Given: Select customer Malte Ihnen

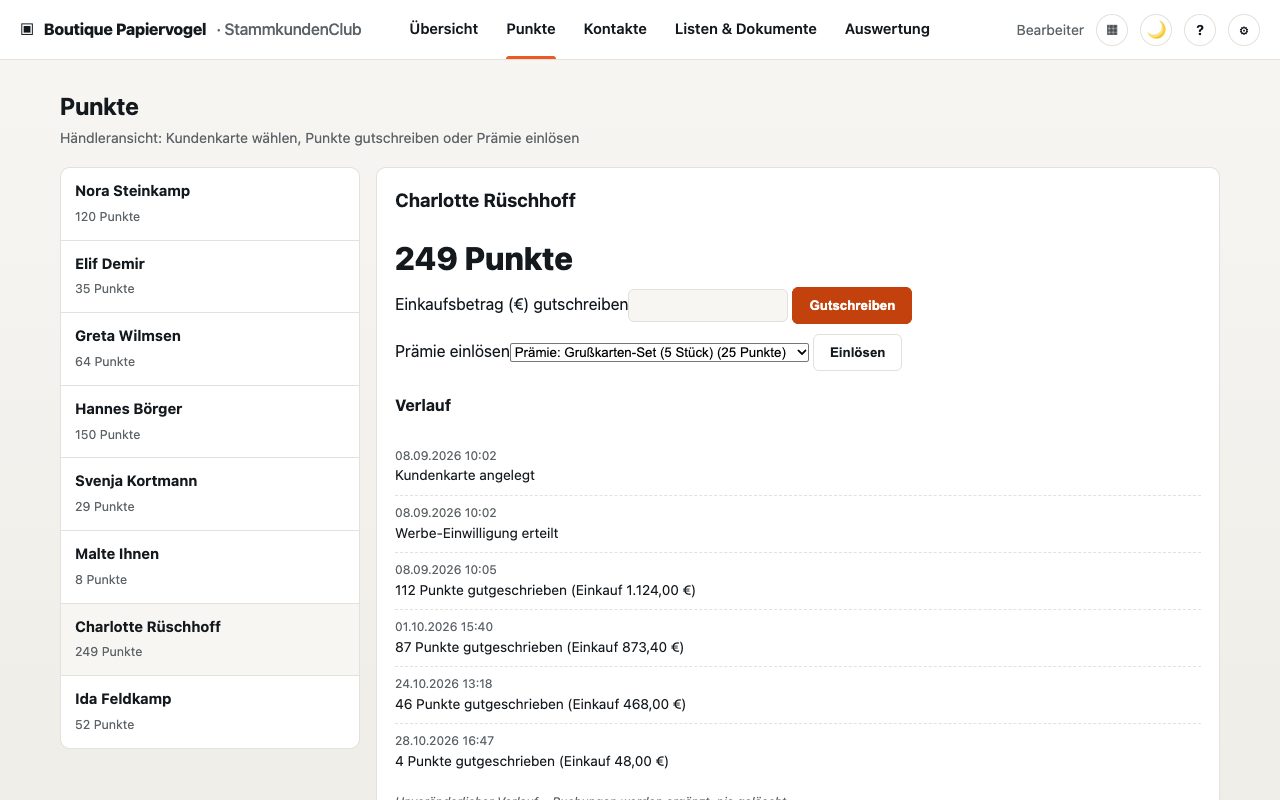Looking at the screenshot, I should pyautogui.click(x=210, y=567).
